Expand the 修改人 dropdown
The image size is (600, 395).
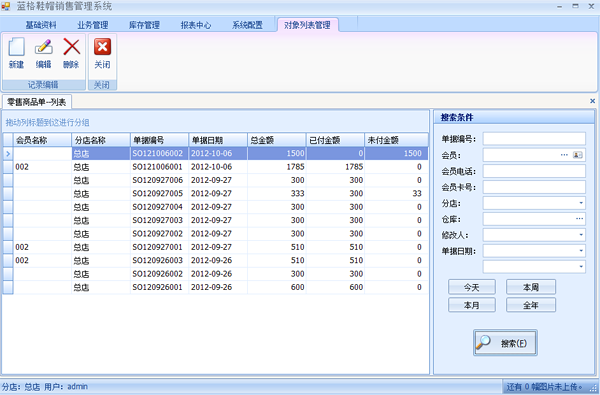pos(581,235)
